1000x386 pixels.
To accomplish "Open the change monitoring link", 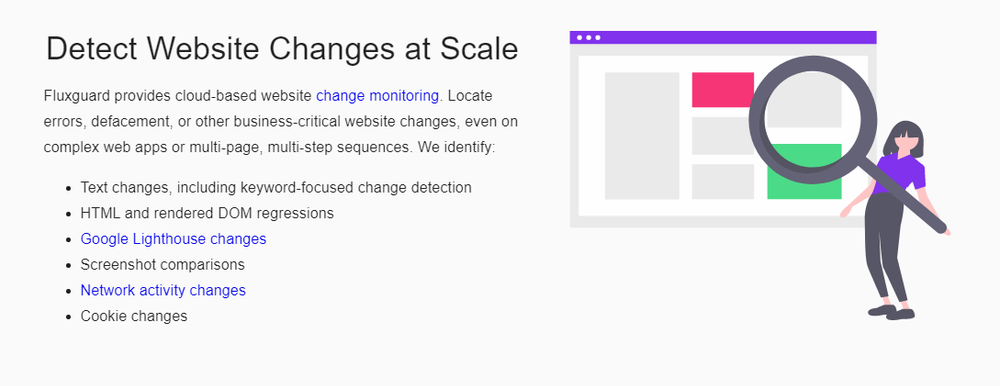I will pyautogui.click(x=378, y=96).
